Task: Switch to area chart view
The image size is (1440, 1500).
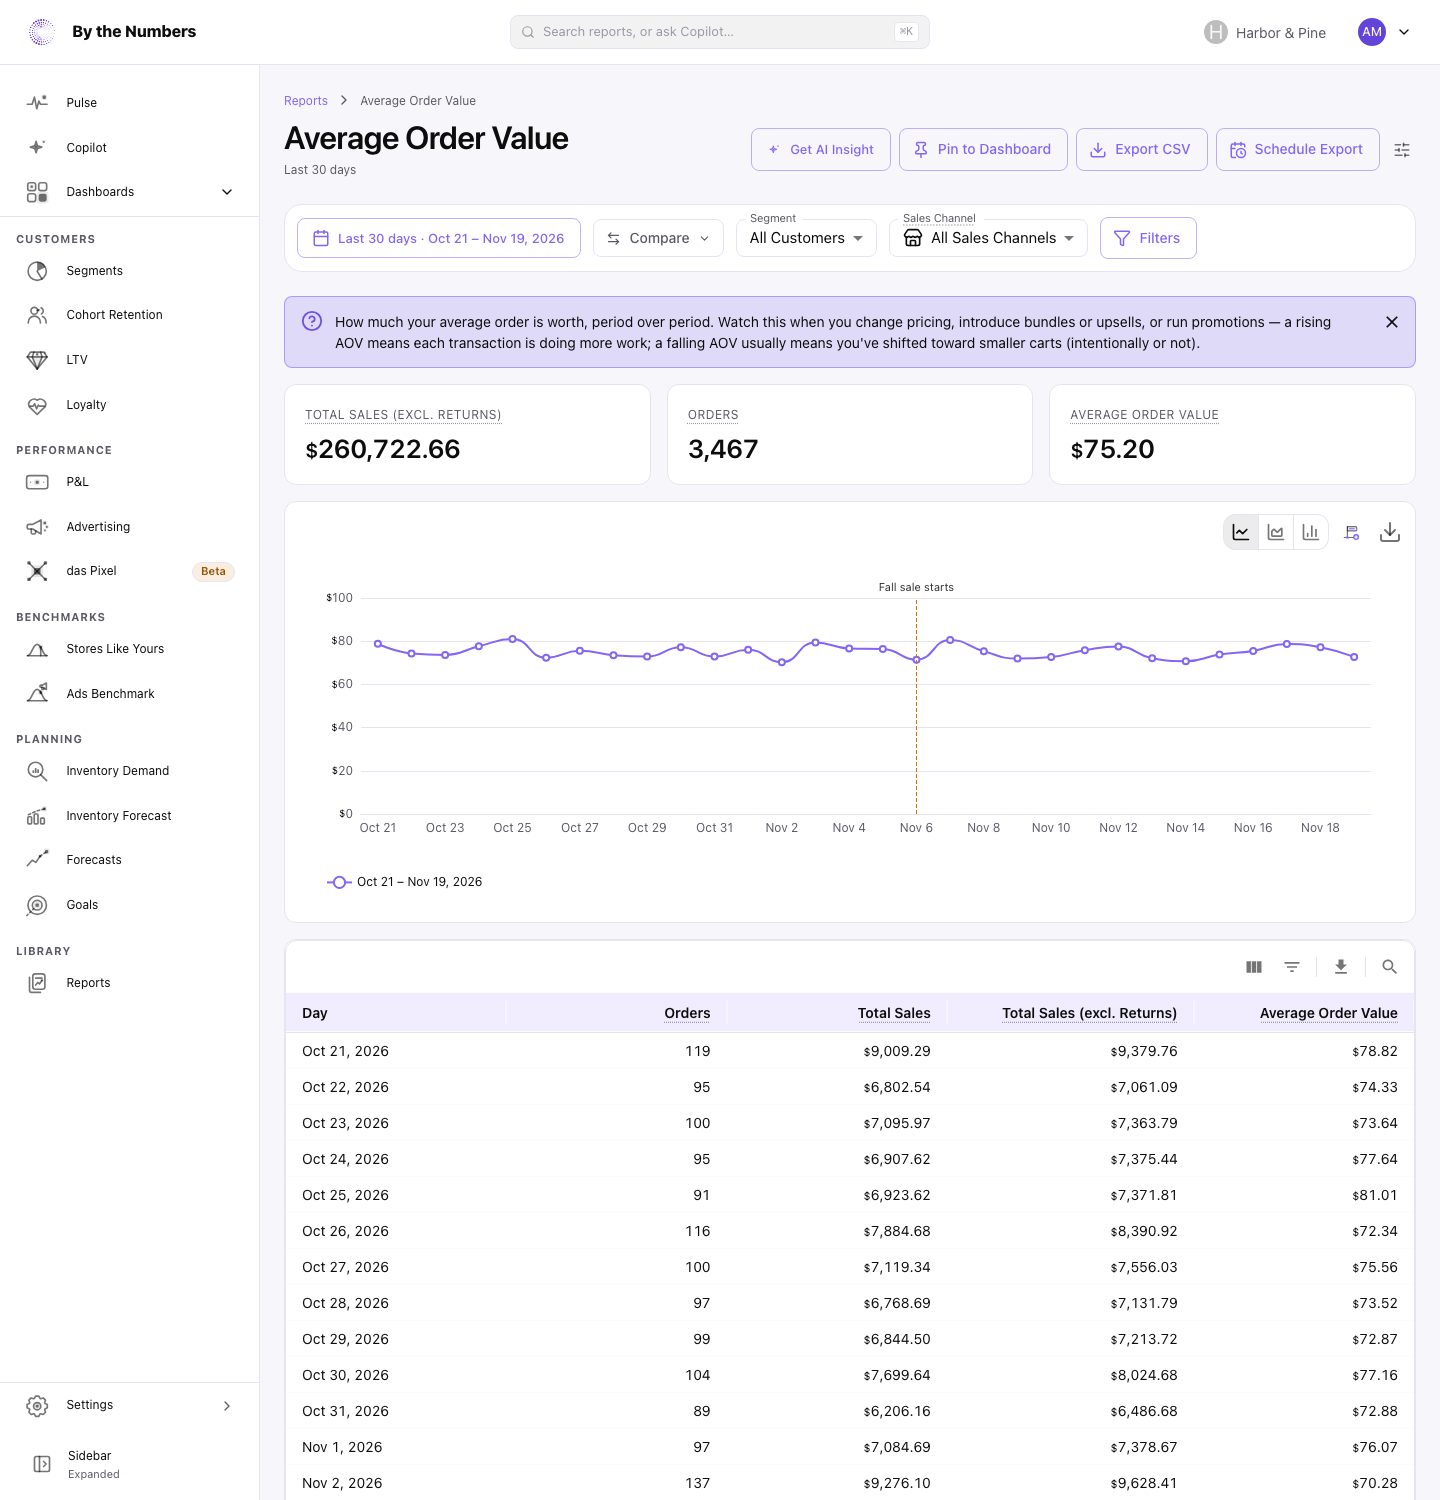Action: 1276,532
